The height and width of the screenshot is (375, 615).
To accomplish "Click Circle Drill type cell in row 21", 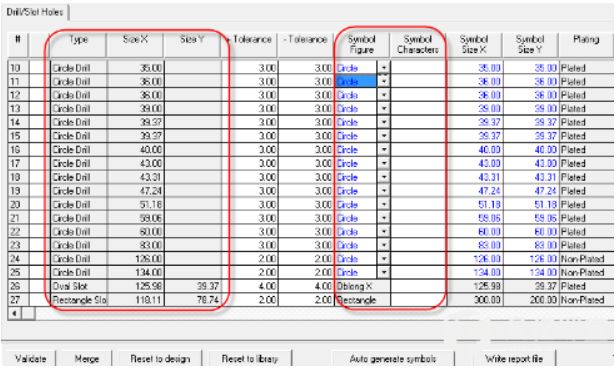I will (x=78, y=218).
